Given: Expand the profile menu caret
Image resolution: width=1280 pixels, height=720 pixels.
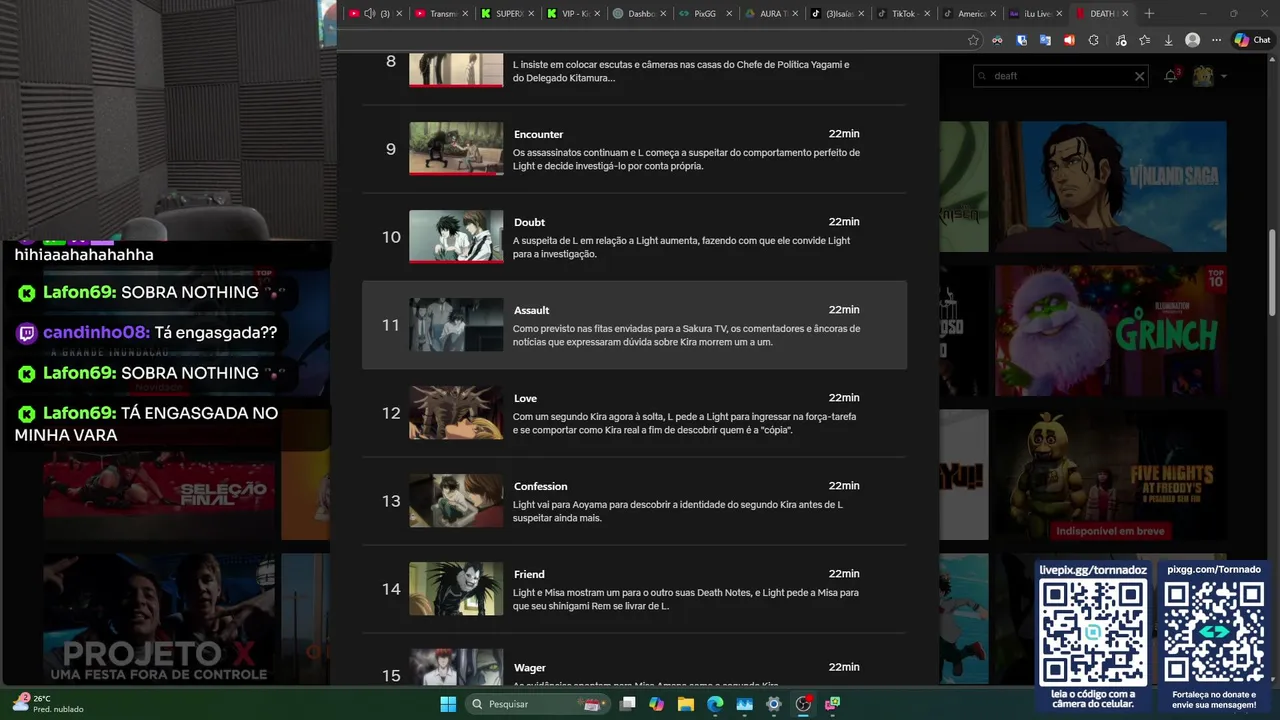Looking at the screenshot, I should pyautogui.click(x=1224, y=76).
